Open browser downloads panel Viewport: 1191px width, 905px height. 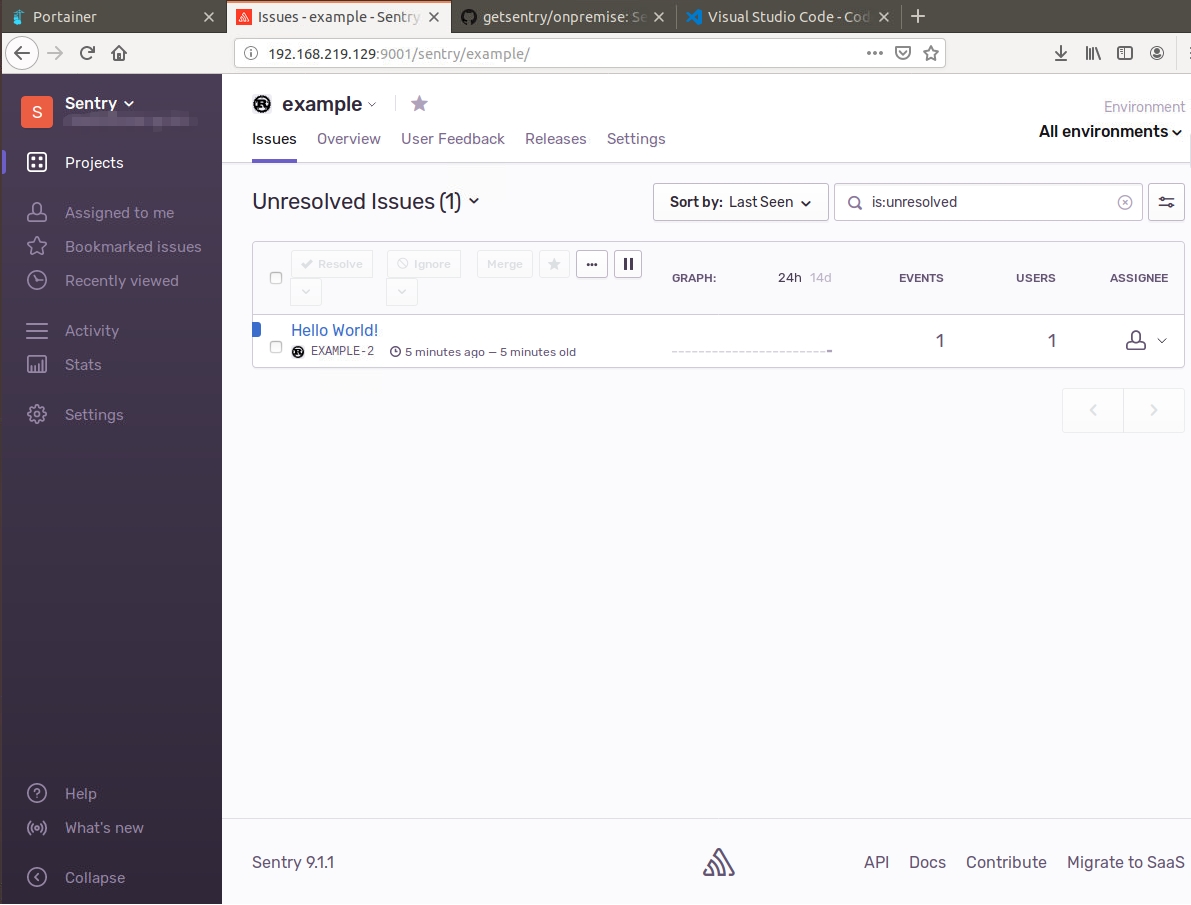point(1061,53)
